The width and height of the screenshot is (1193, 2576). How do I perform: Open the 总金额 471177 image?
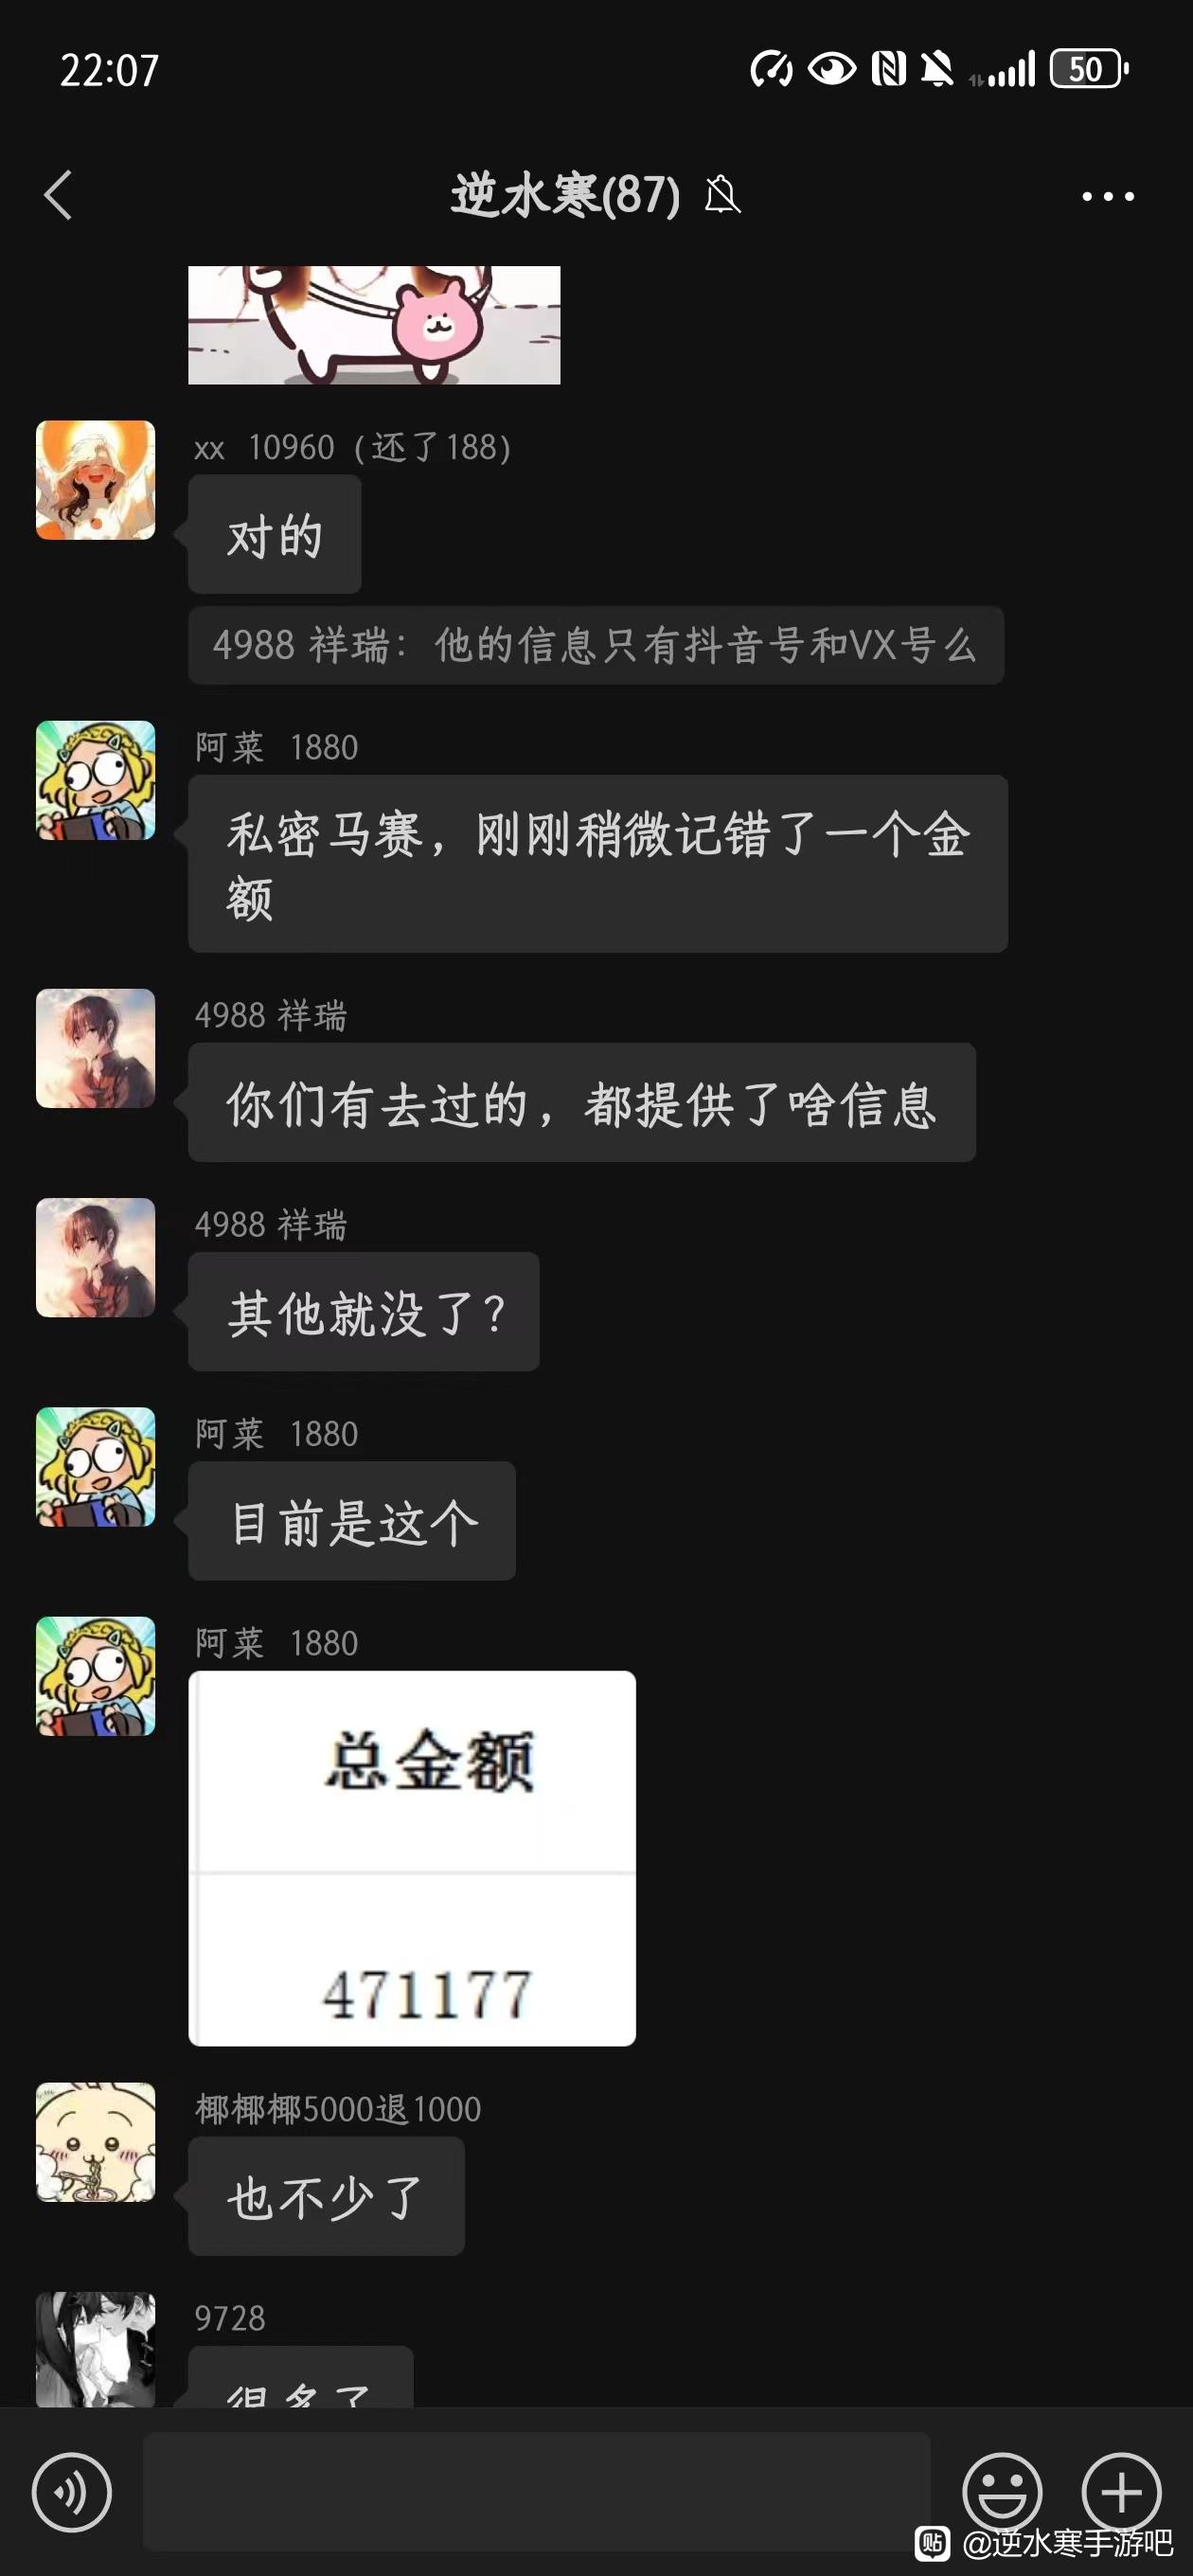coord(412,1857)
